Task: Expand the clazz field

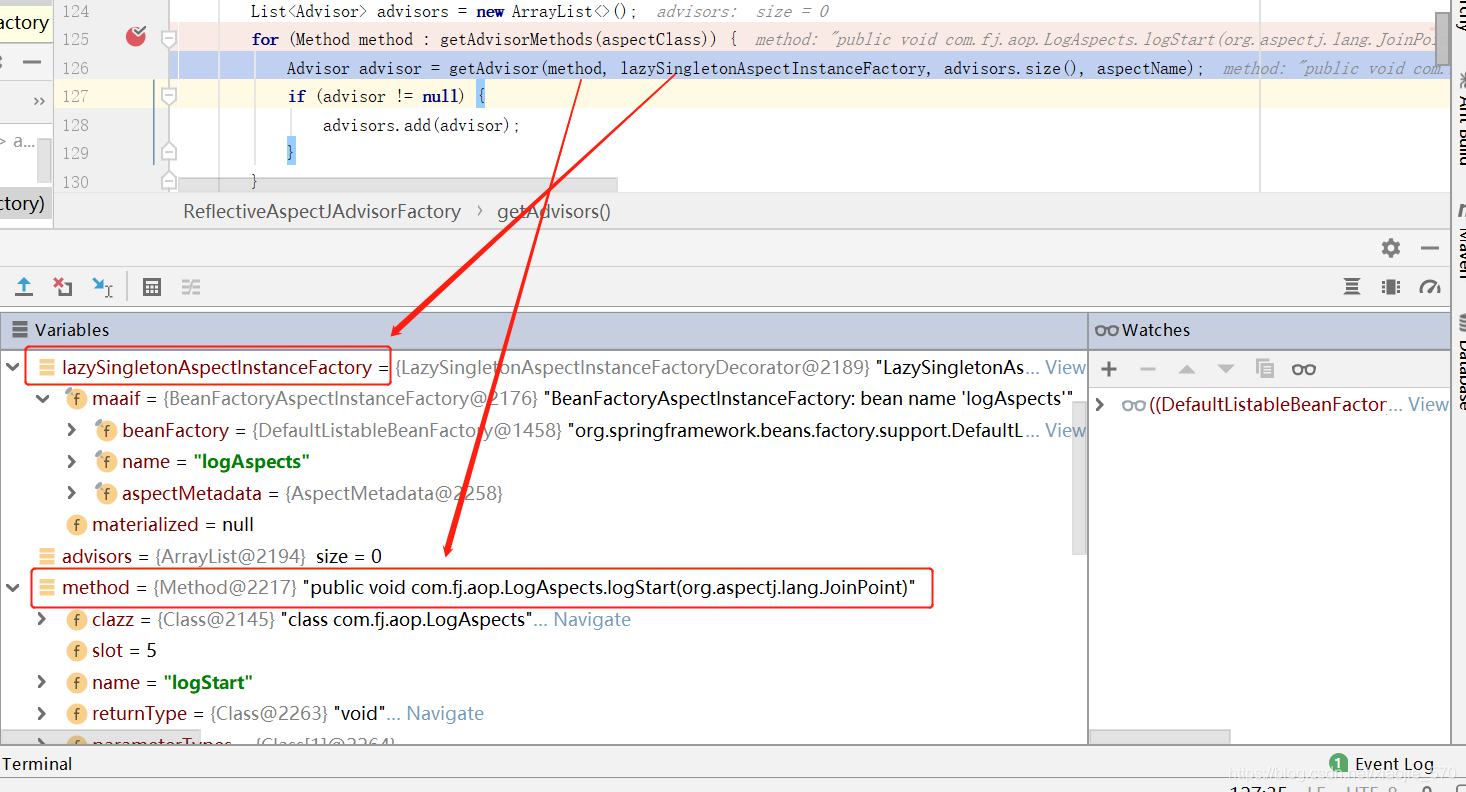Action: pos(42,619)
